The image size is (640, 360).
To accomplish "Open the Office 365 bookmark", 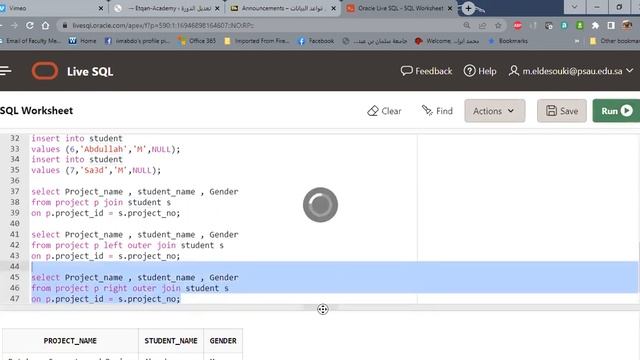I will pyautogui.click(x=197, y=41).
